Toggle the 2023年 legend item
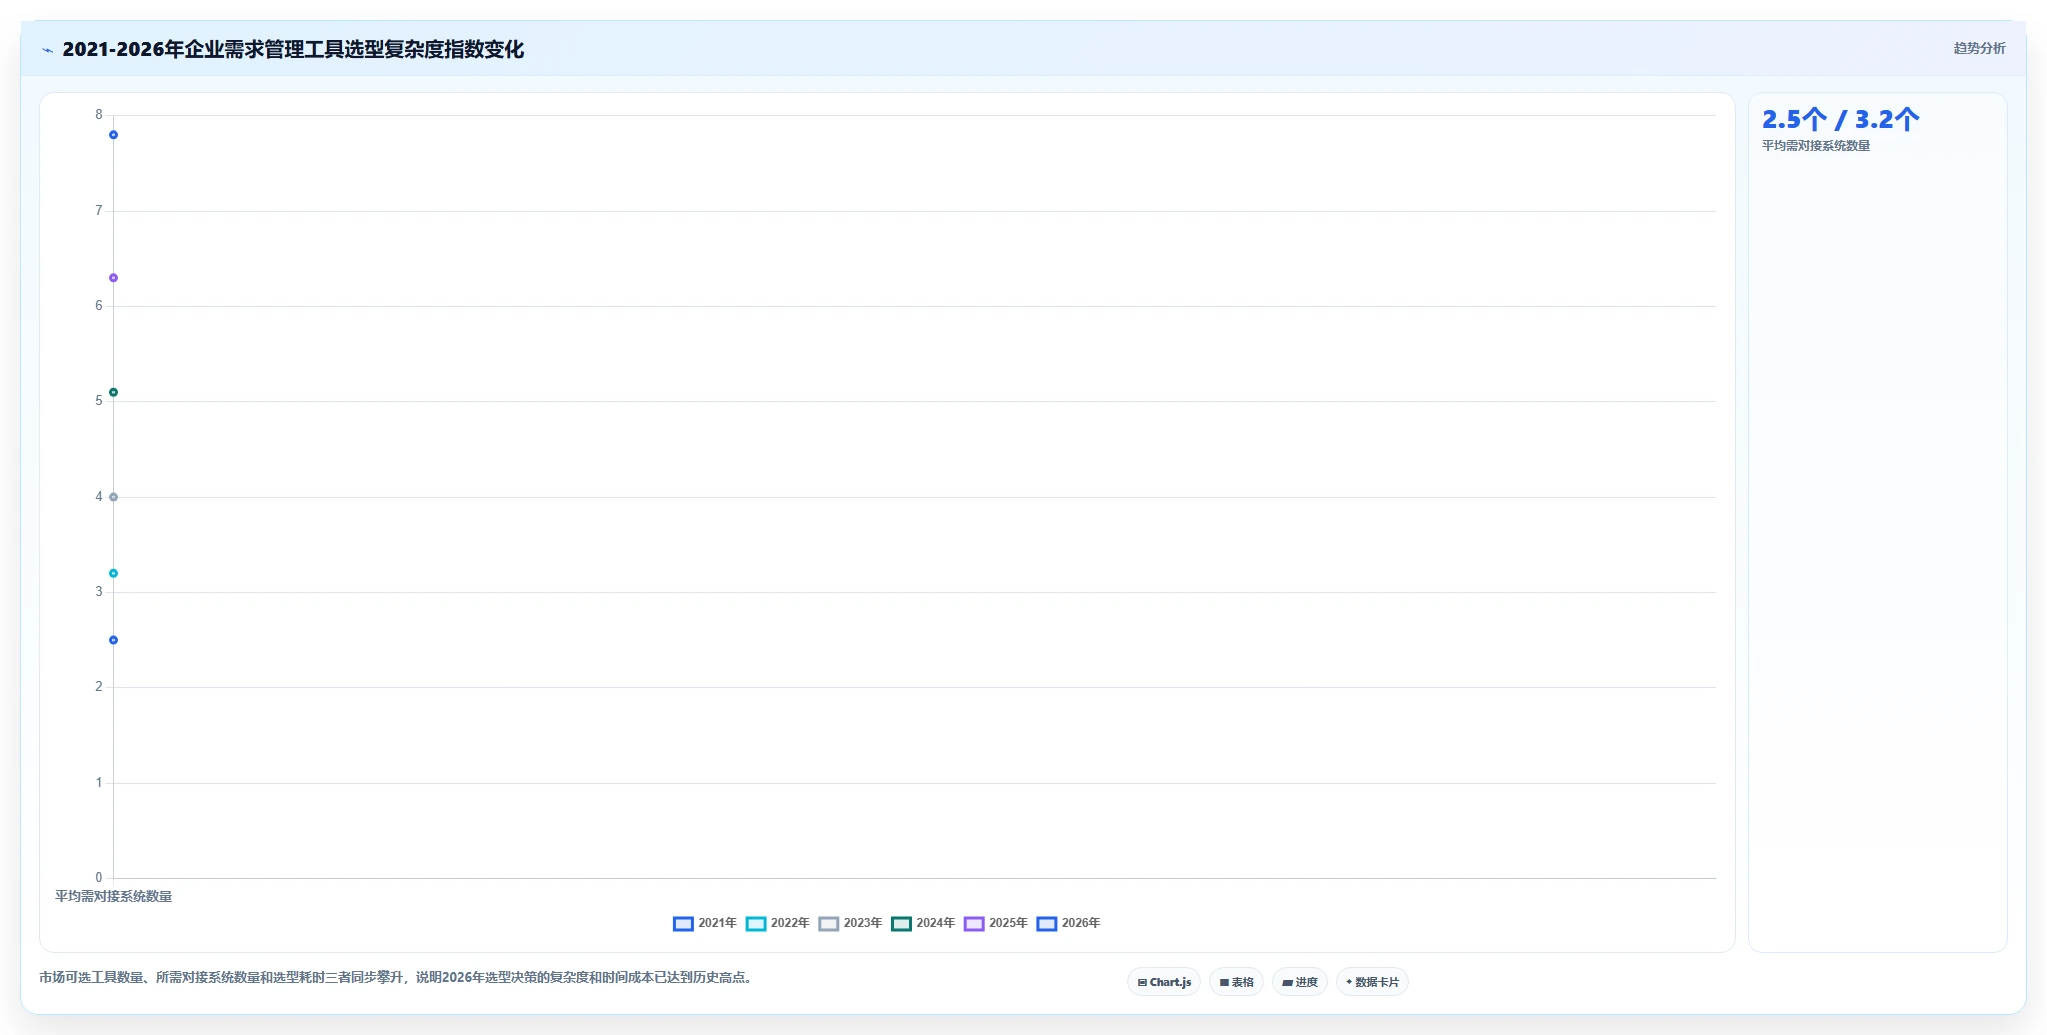2047x1035 pixels. (851, 923)
